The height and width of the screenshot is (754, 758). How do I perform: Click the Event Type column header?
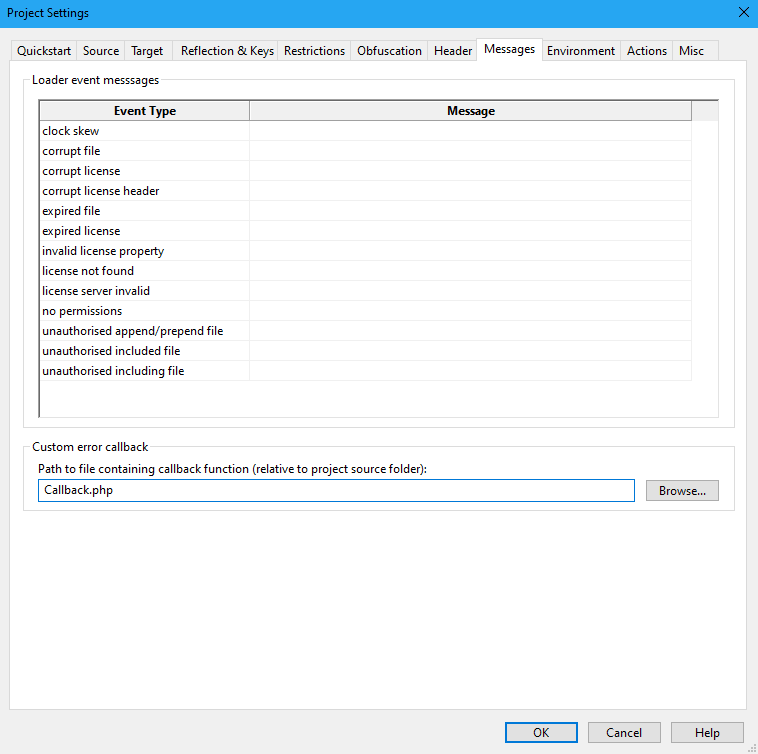(144, 111)
